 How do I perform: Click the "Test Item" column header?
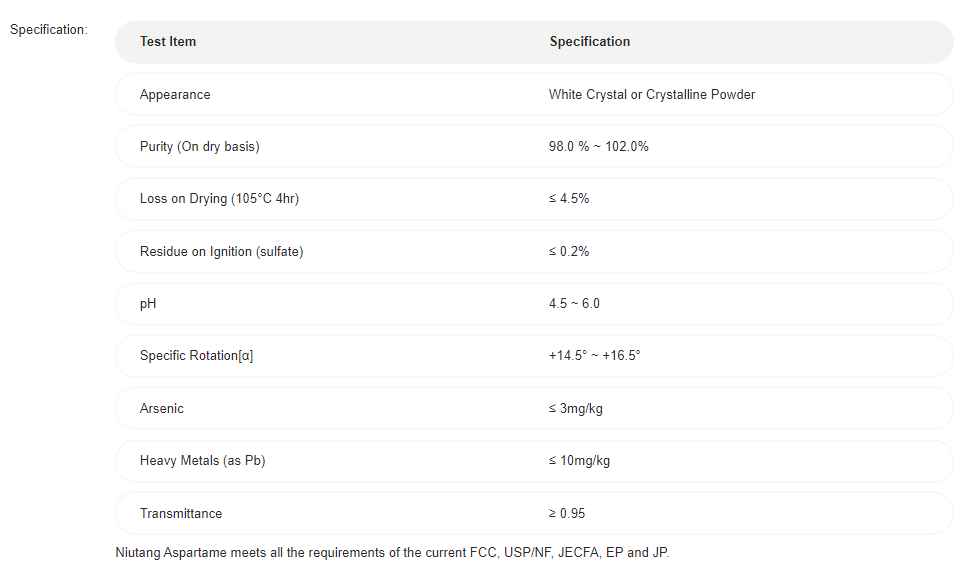pos(168,42)
